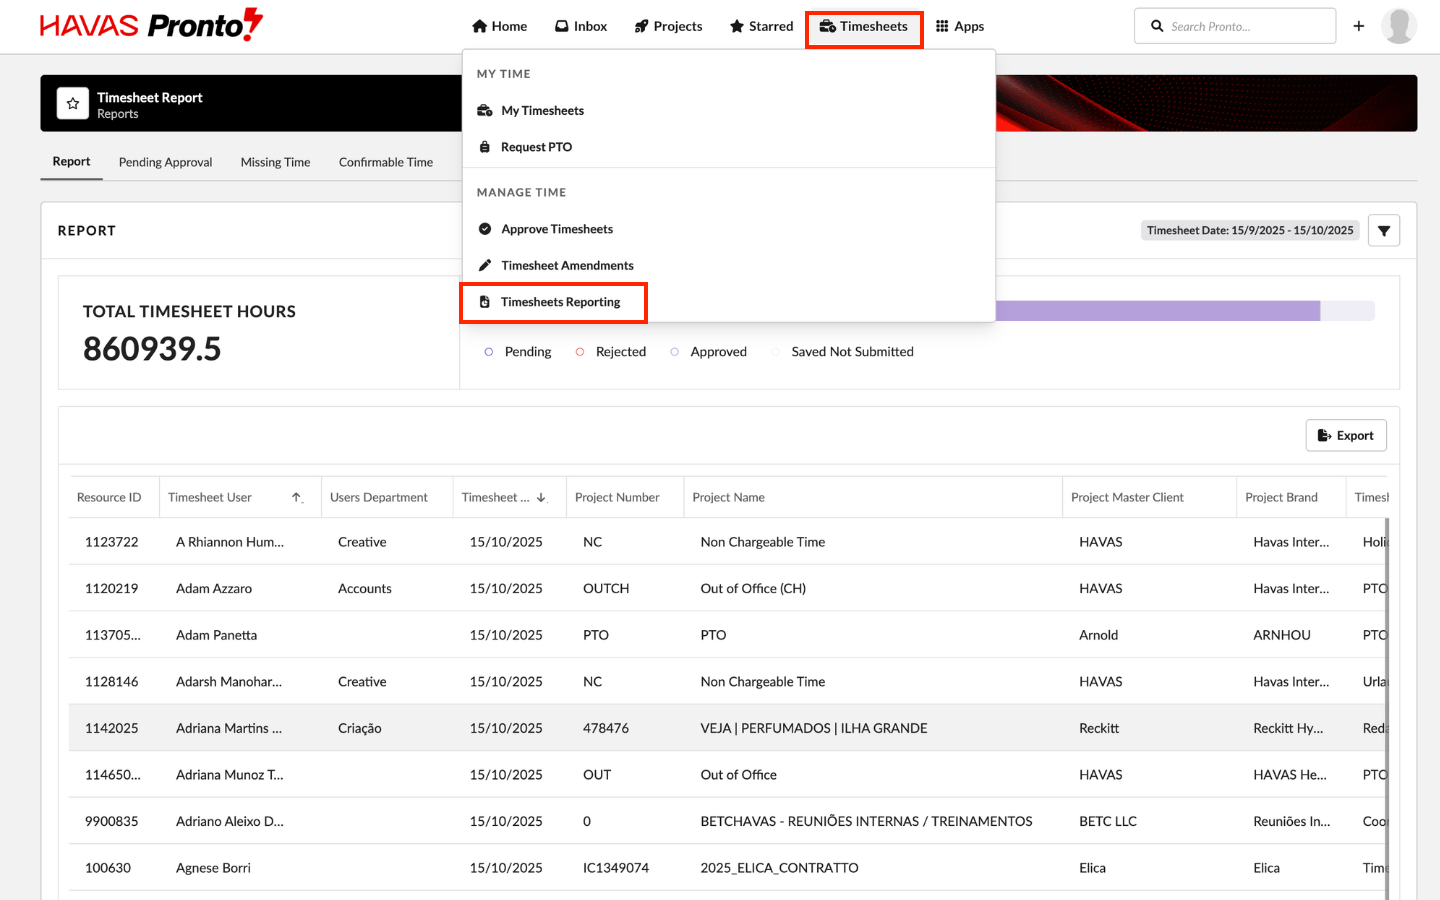1440x900 pixels.
Task: Open the user profile avatar
Action: pyautogui.click(x=1398, y=26)
